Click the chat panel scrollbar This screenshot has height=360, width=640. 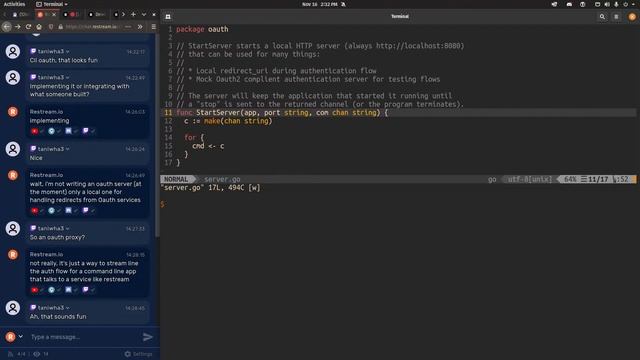(x=158, y=135)
